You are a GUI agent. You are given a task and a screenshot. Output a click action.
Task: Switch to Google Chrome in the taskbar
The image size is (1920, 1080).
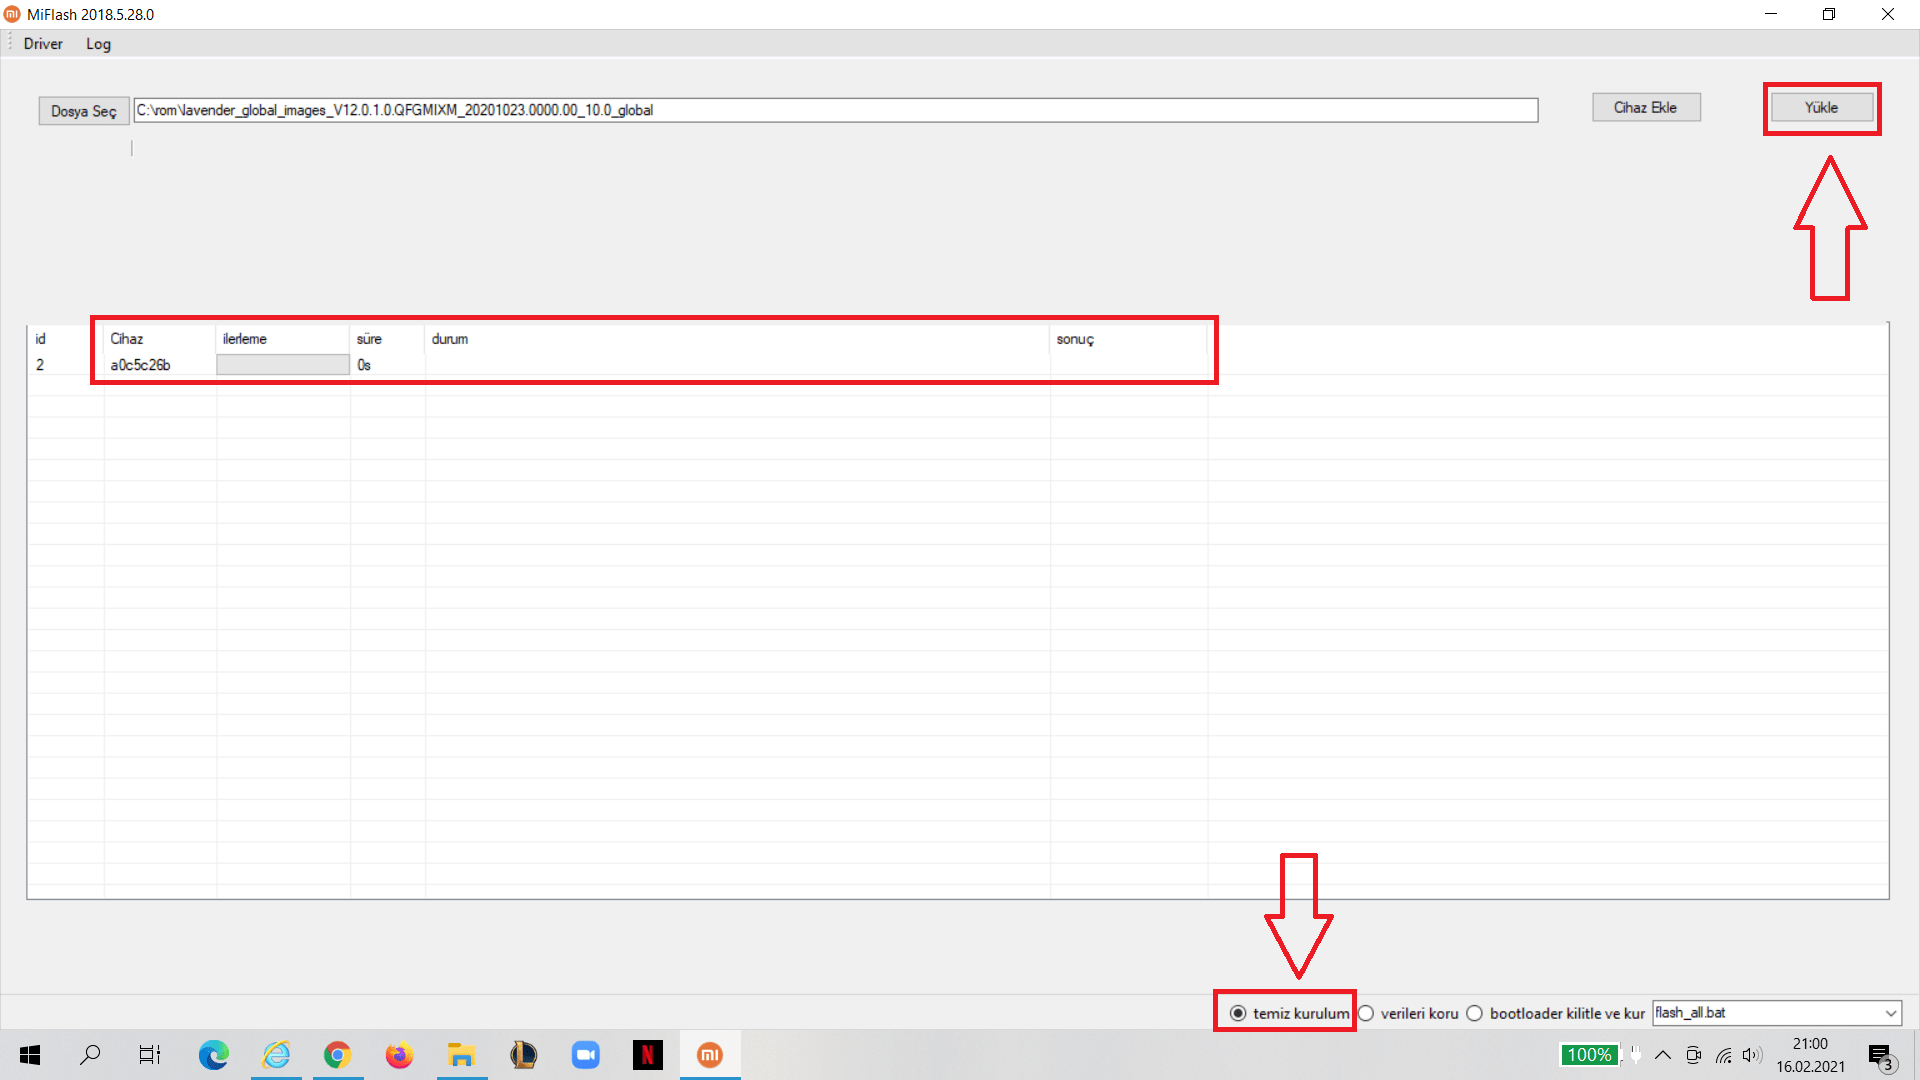[338, 1055]
